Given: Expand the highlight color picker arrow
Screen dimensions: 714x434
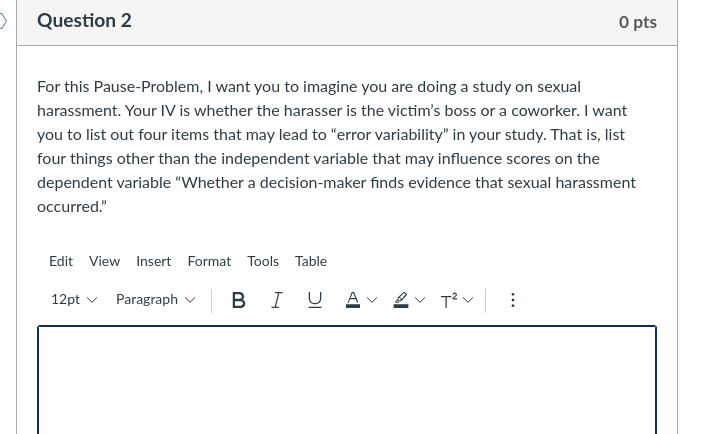Looking at the screenshot, I should pyautogui.click(x=420, y=300).
